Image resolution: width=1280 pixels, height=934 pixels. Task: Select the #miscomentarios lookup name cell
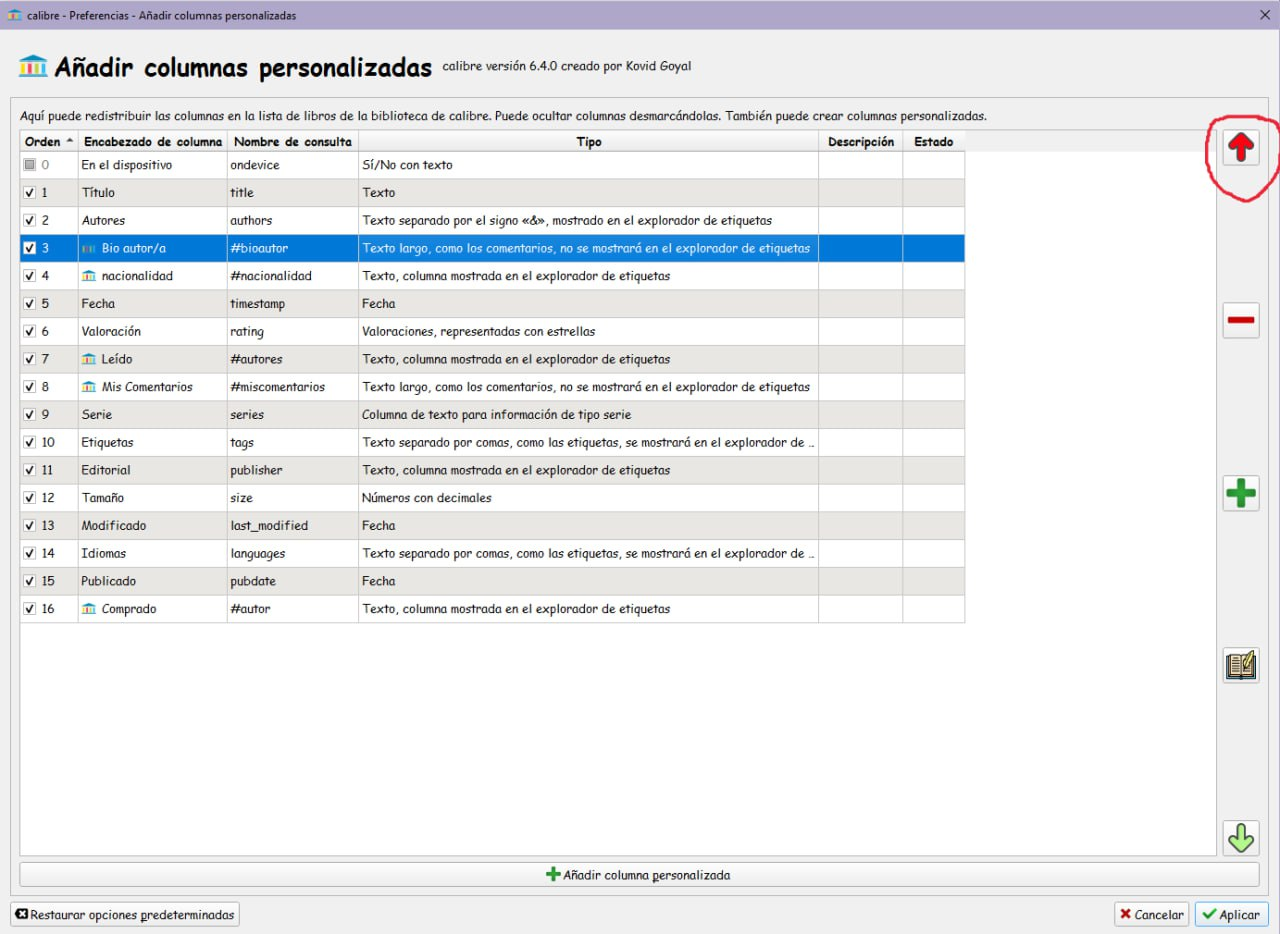pyautogui.click(x=293, y=387)
